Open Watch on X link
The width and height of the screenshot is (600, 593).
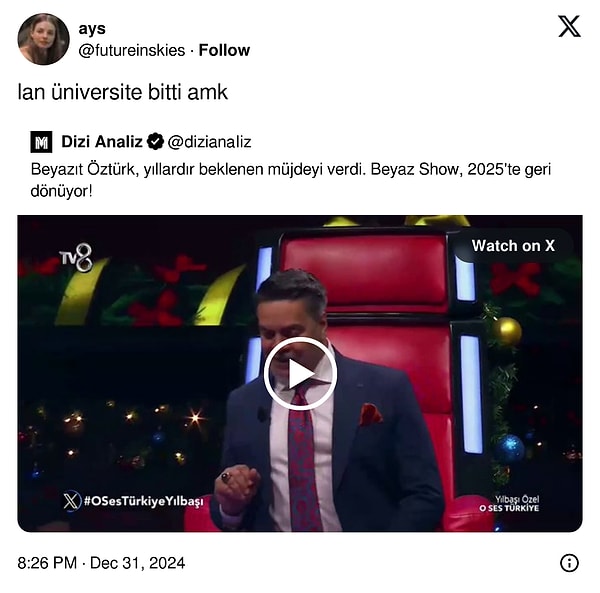513,246
